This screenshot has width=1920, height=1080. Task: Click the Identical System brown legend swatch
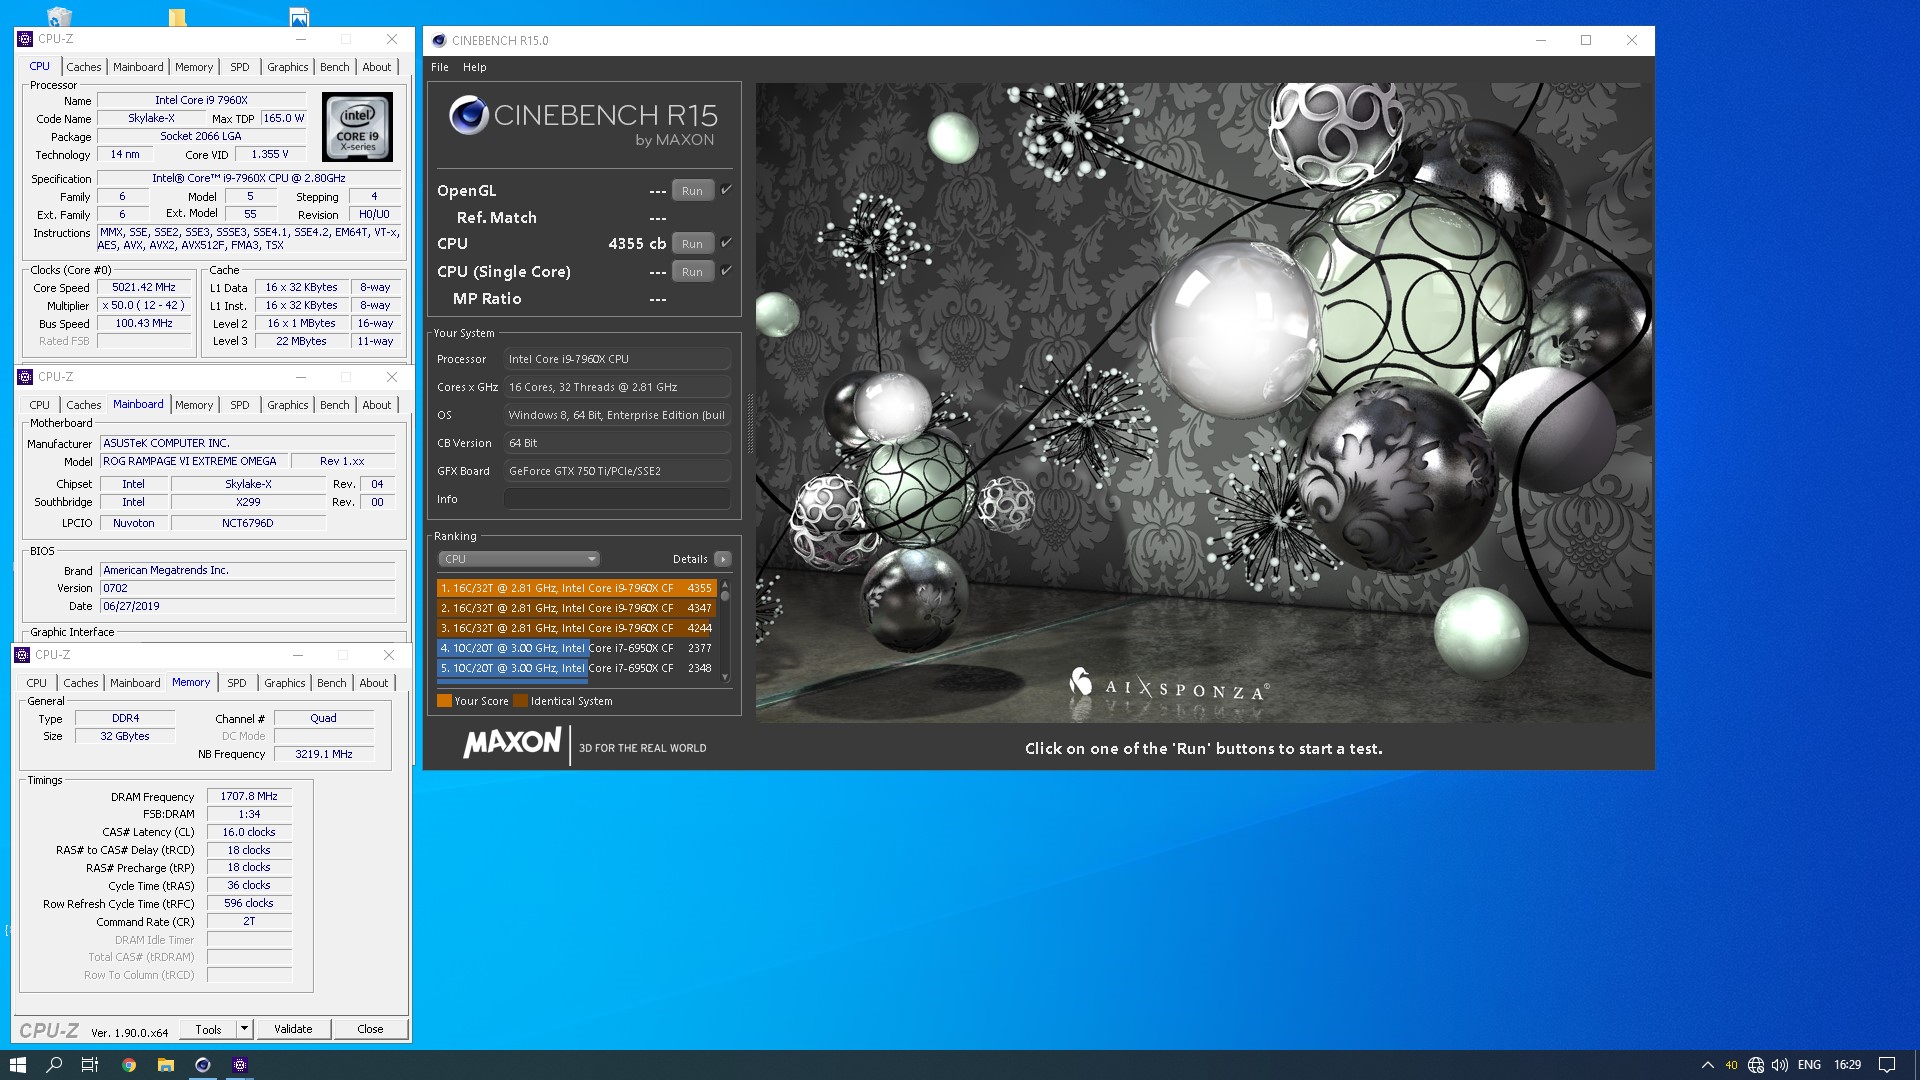[520, 701]
